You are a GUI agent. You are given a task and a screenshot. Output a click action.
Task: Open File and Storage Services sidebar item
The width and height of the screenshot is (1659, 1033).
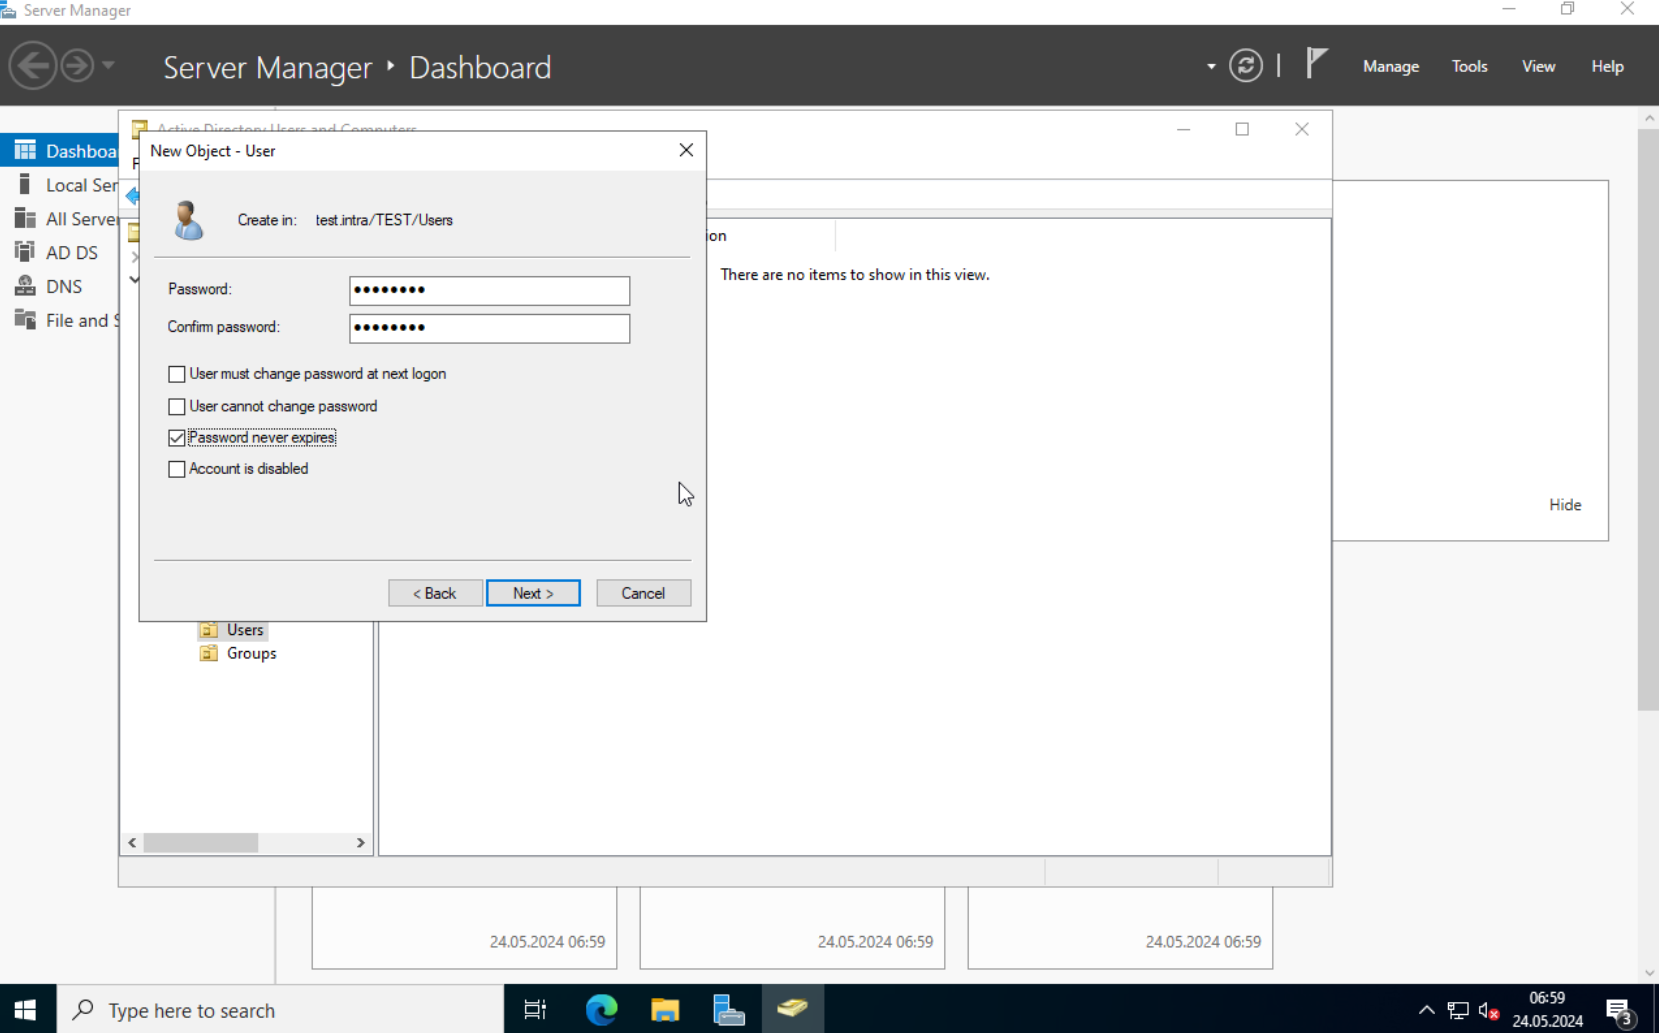tap(59, 320)
